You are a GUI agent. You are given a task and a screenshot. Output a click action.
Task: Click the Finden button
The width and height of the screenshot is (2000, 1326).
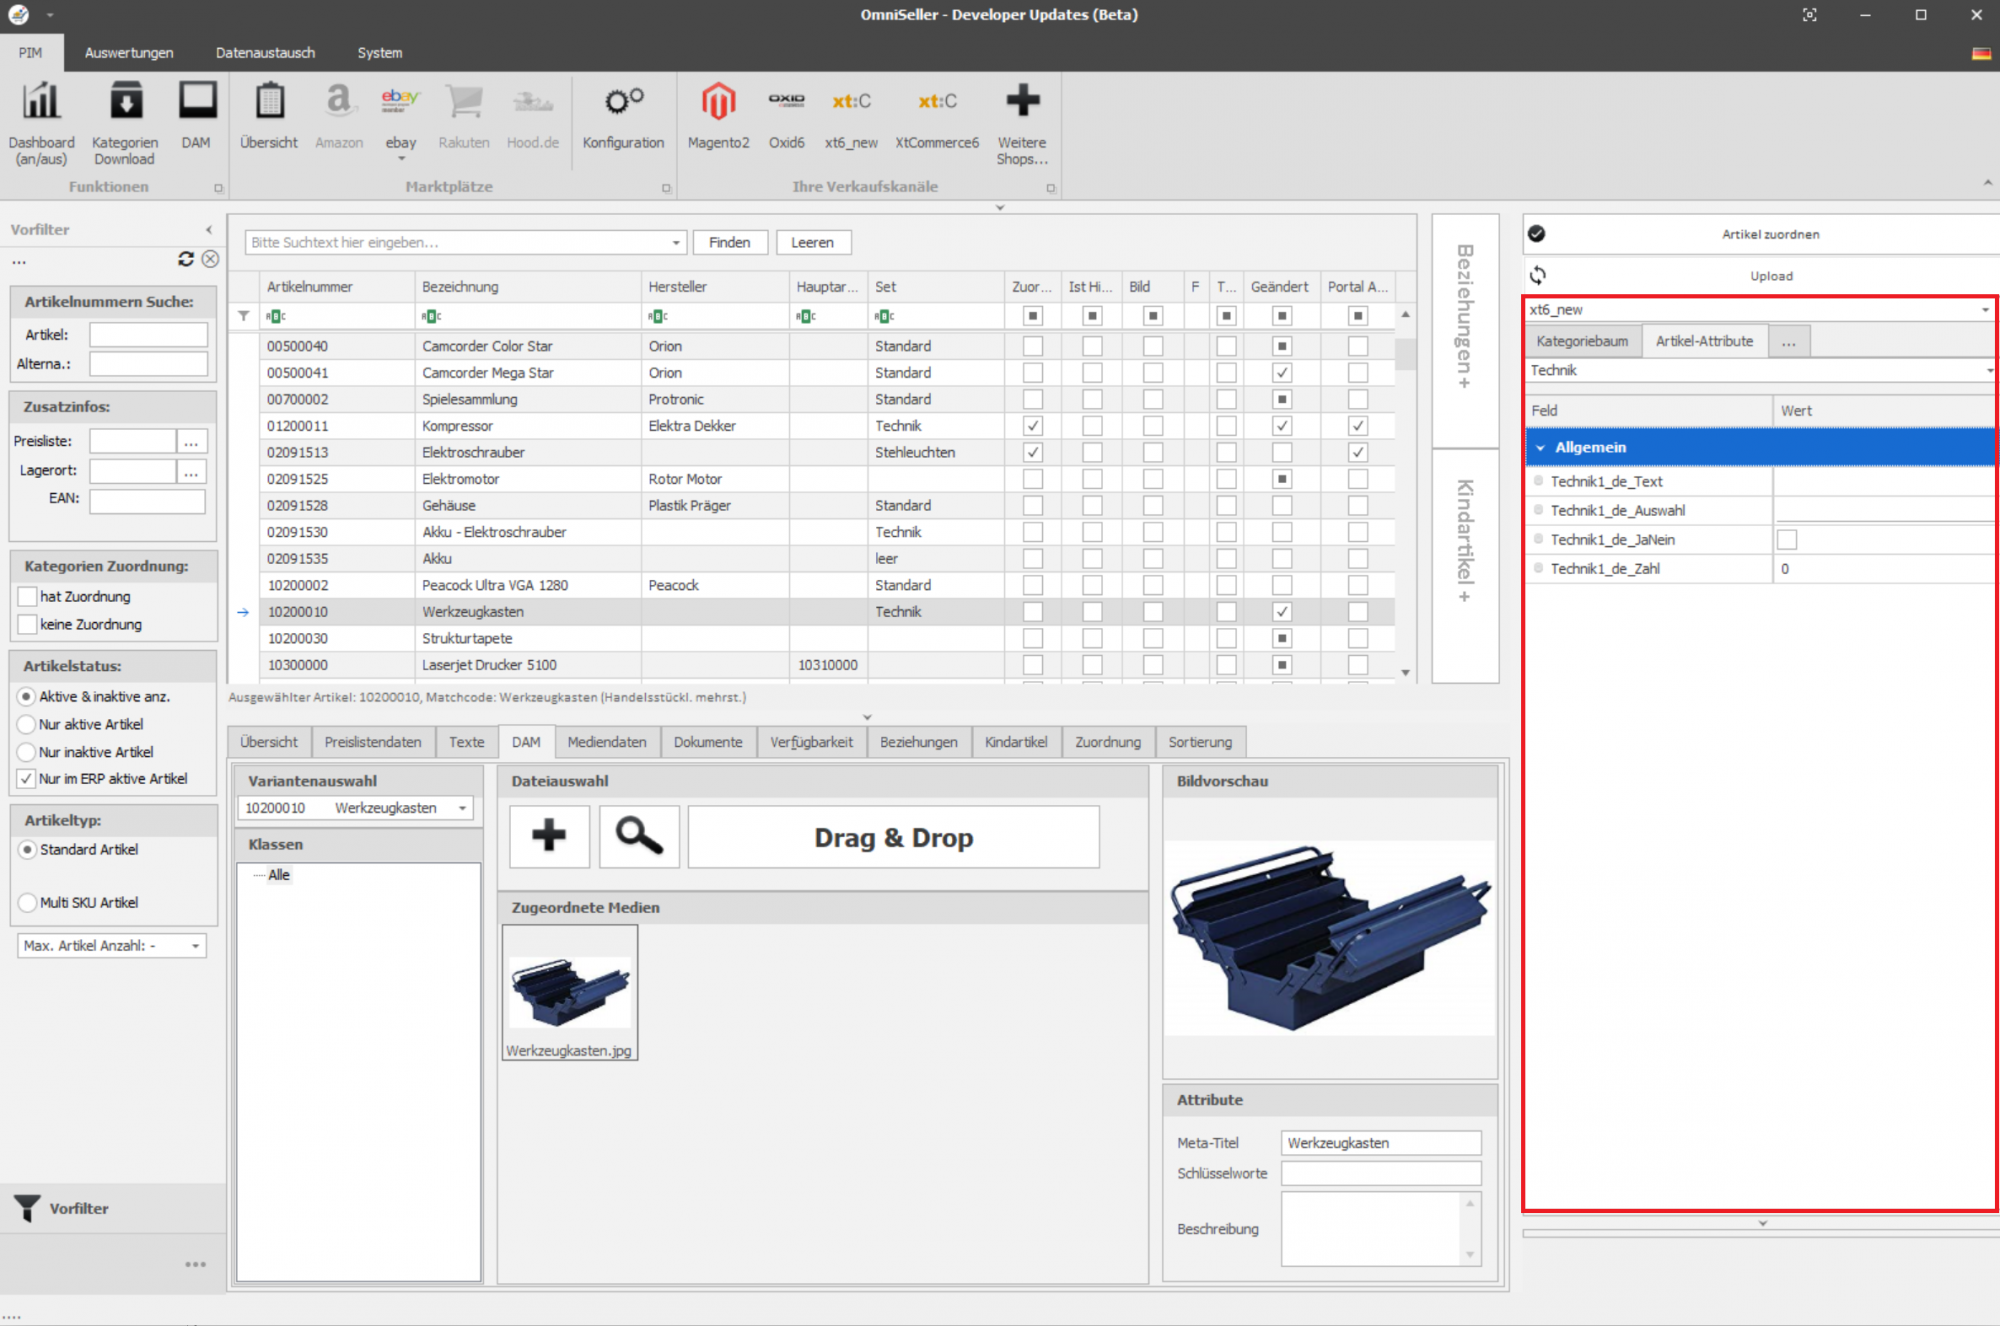tap(729, 242)
